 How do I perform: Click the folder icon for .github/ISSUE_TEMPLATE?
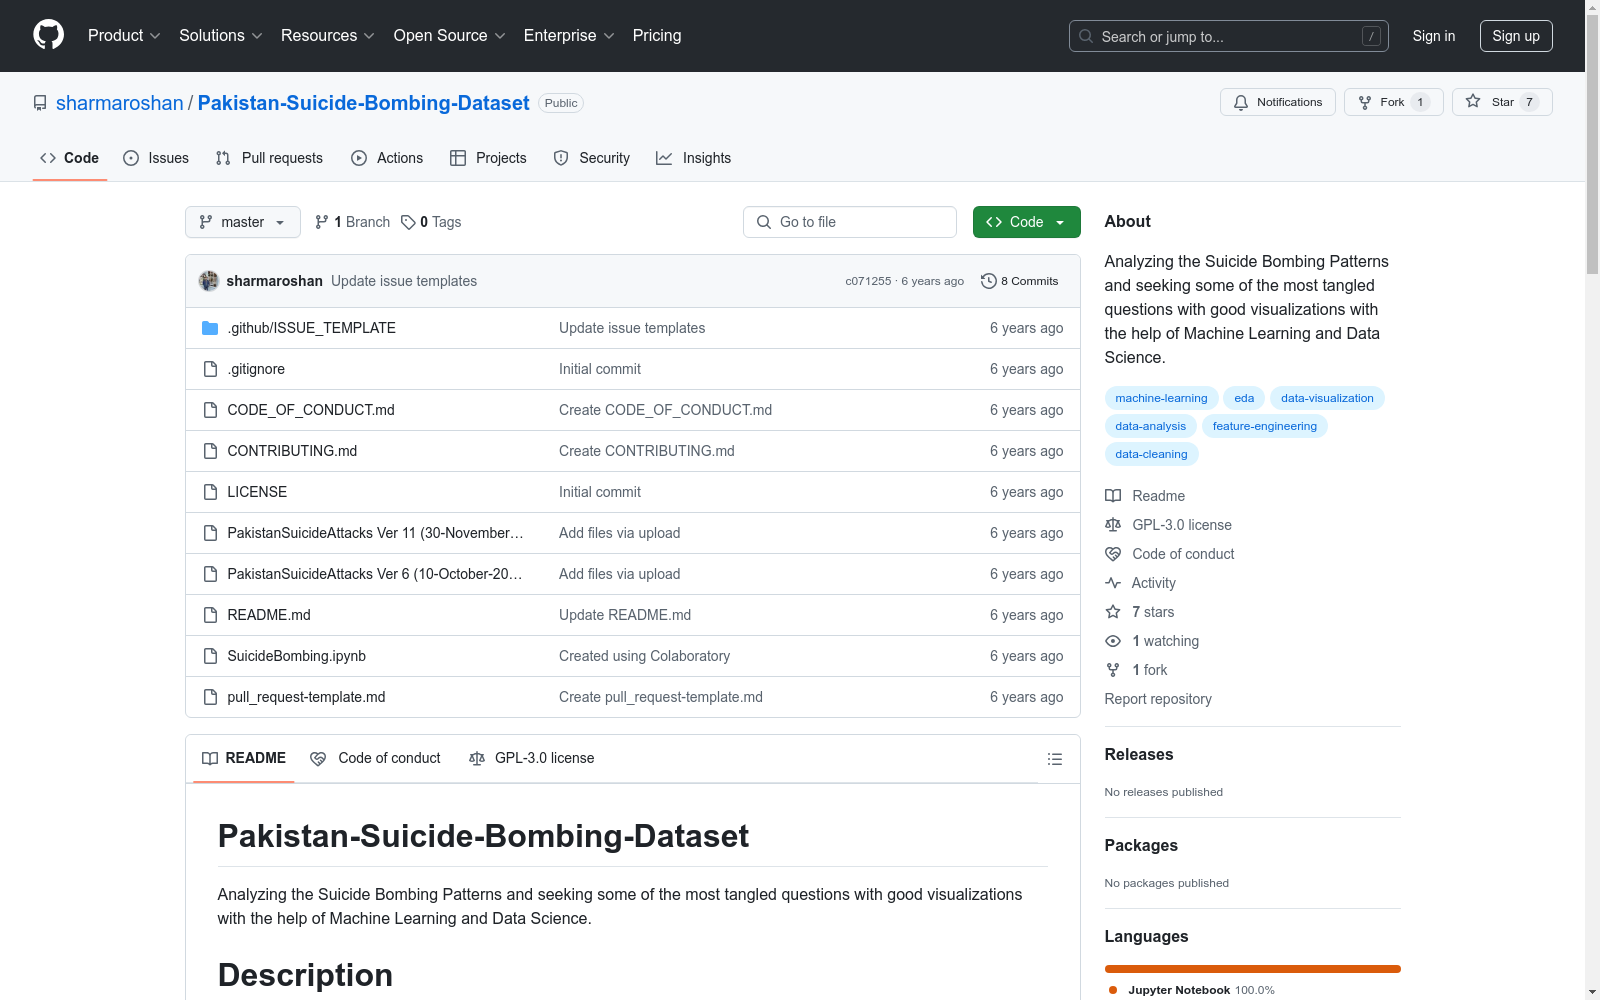point(210,328)
